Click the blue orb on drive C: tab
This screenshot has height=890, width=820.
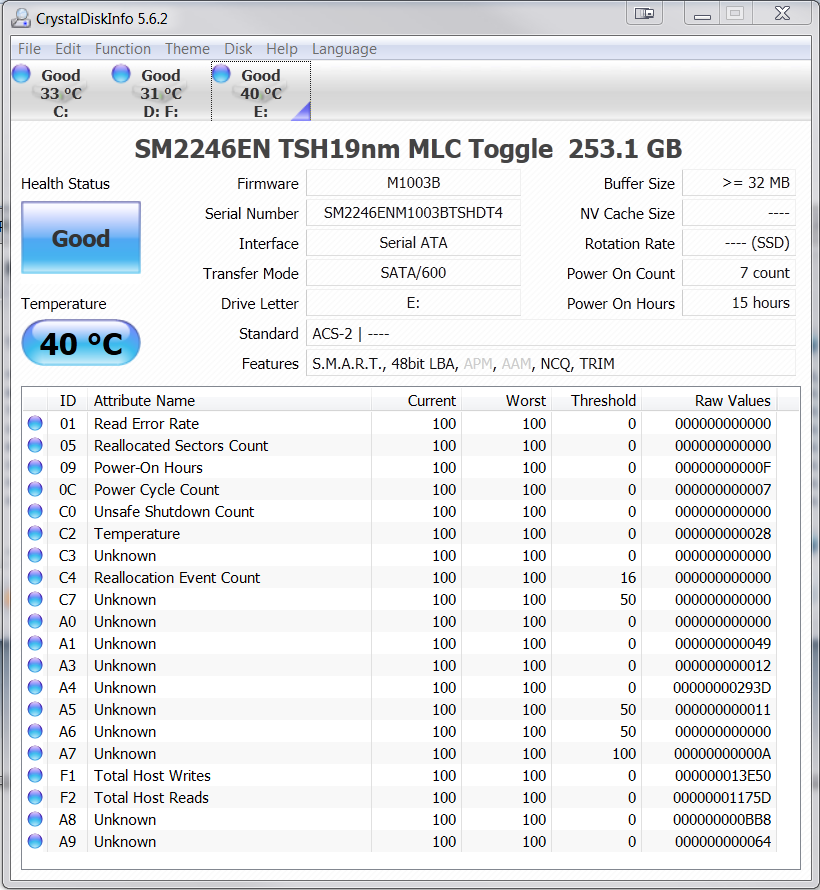pos(21,73)
